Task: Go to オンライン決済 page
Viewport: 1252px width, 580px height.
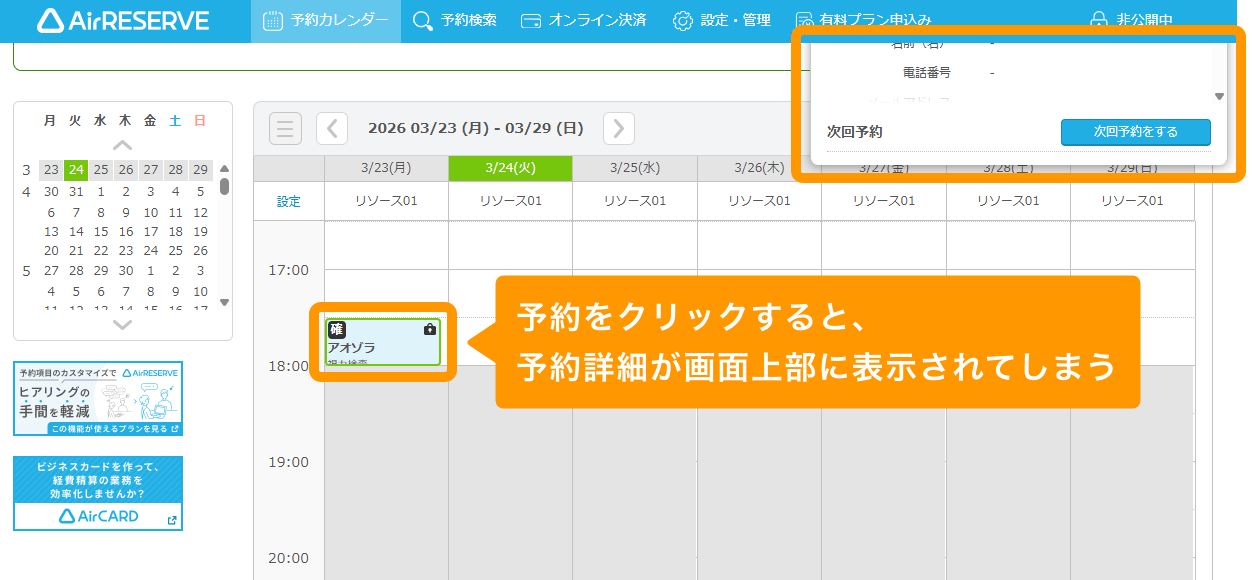Action: point(584,21)
